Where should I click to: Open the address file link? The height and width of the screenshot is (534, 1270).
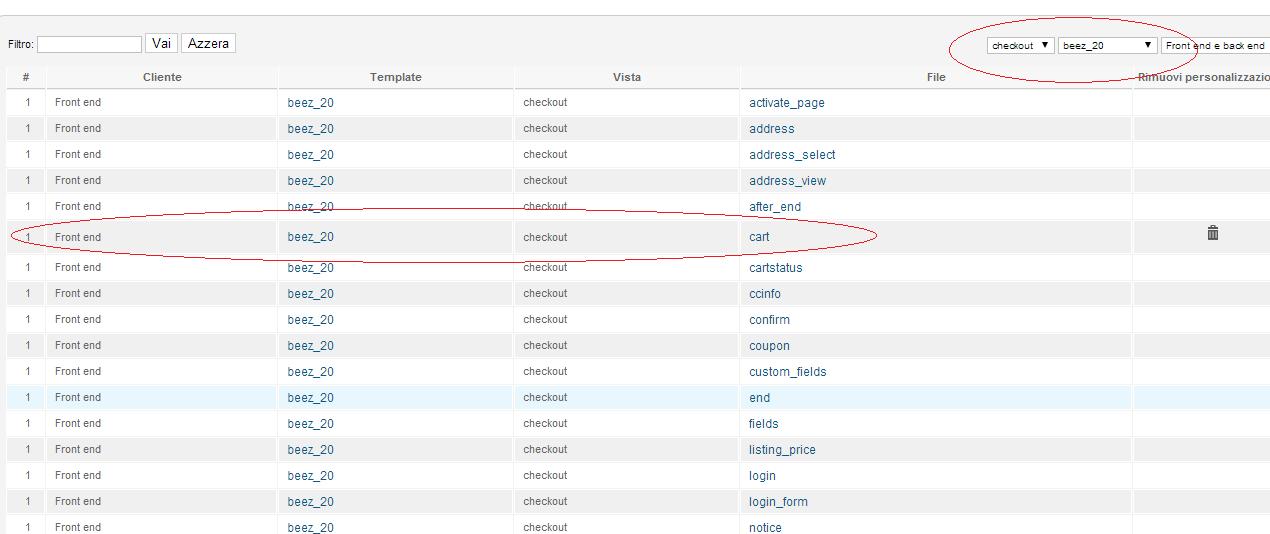point(772,129)
